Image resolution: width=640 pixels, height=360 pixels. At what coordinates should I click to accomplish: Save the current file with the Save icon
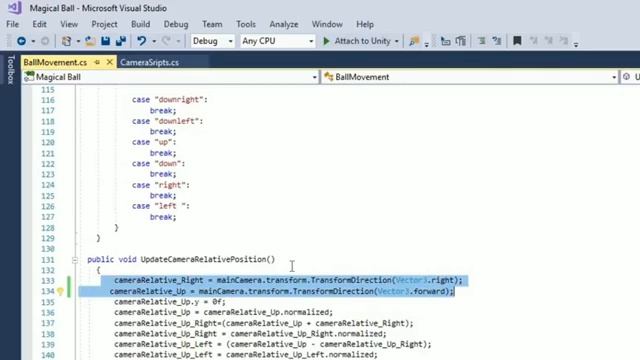point(106,41)
